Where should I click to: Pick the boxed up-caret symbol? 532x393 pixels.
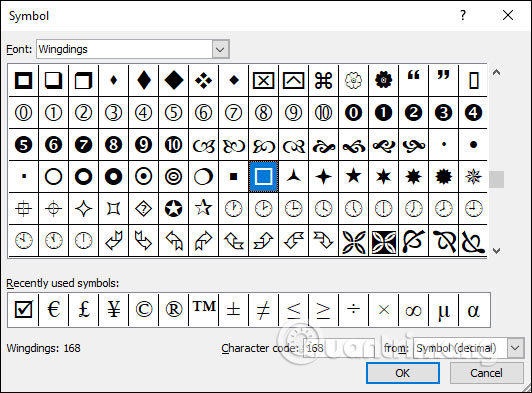click(293, 80)
